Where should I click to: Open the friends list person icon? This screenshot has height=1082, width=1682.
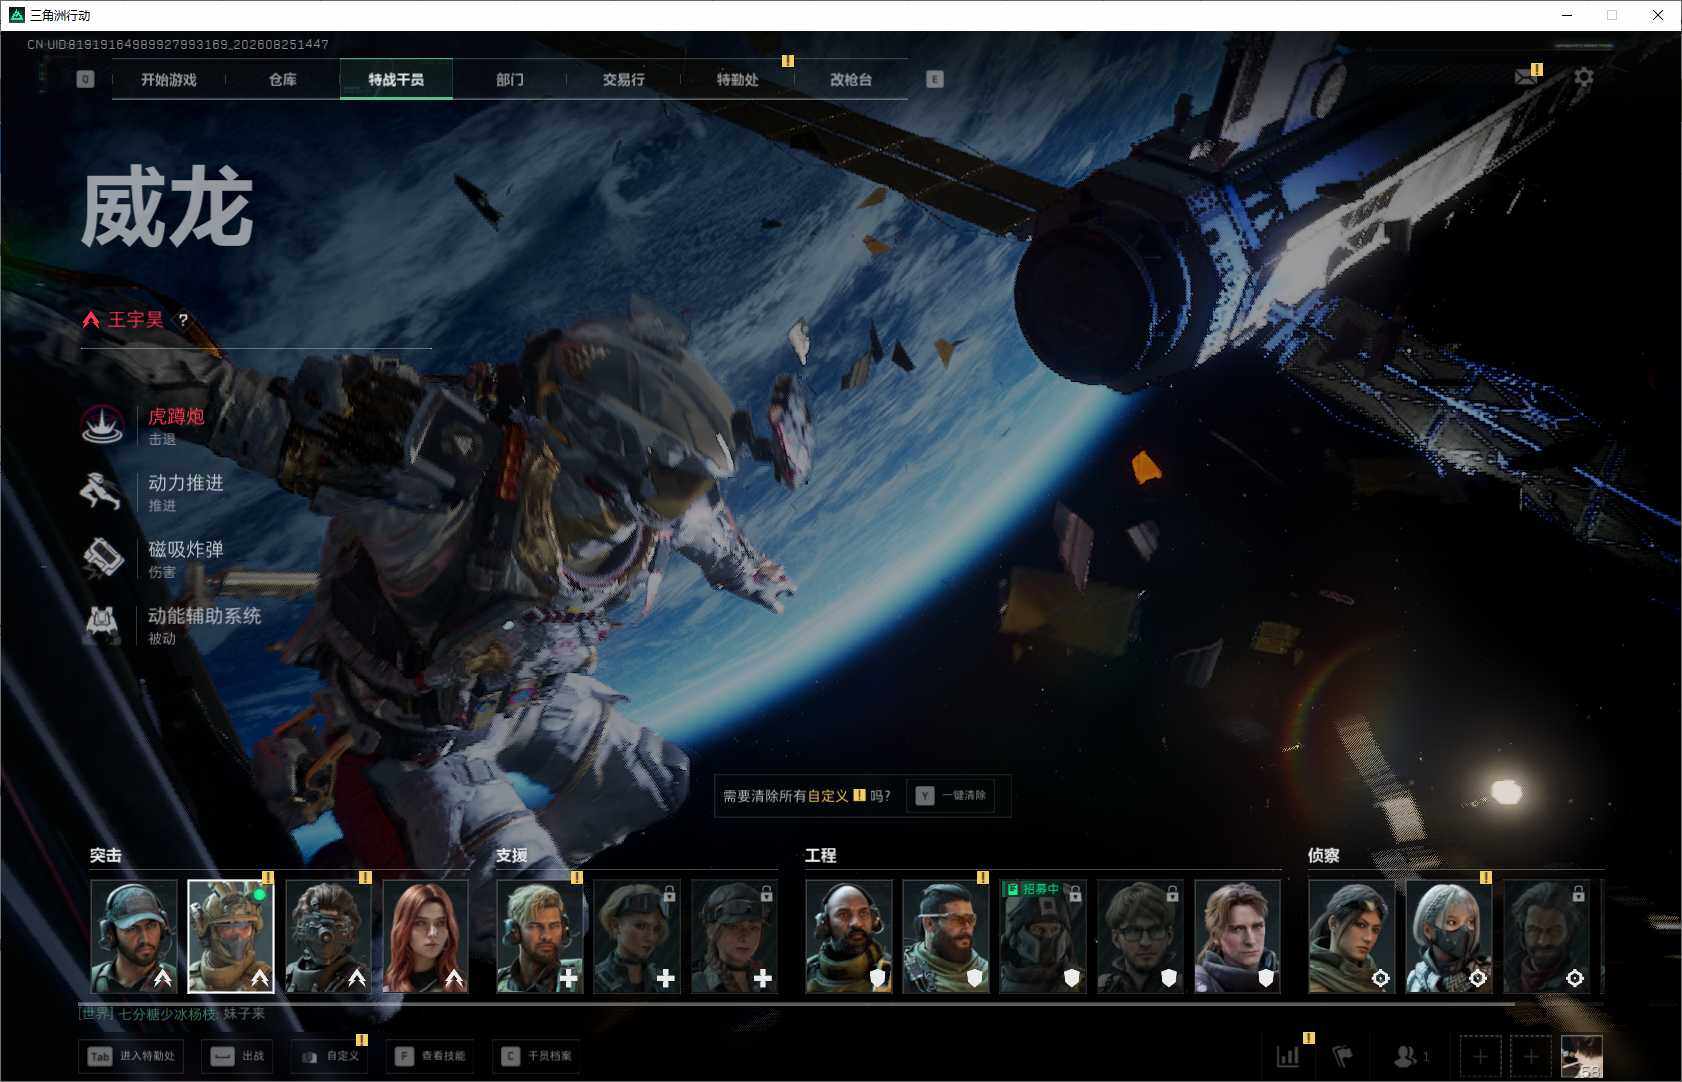(x=1406, y=1056)
